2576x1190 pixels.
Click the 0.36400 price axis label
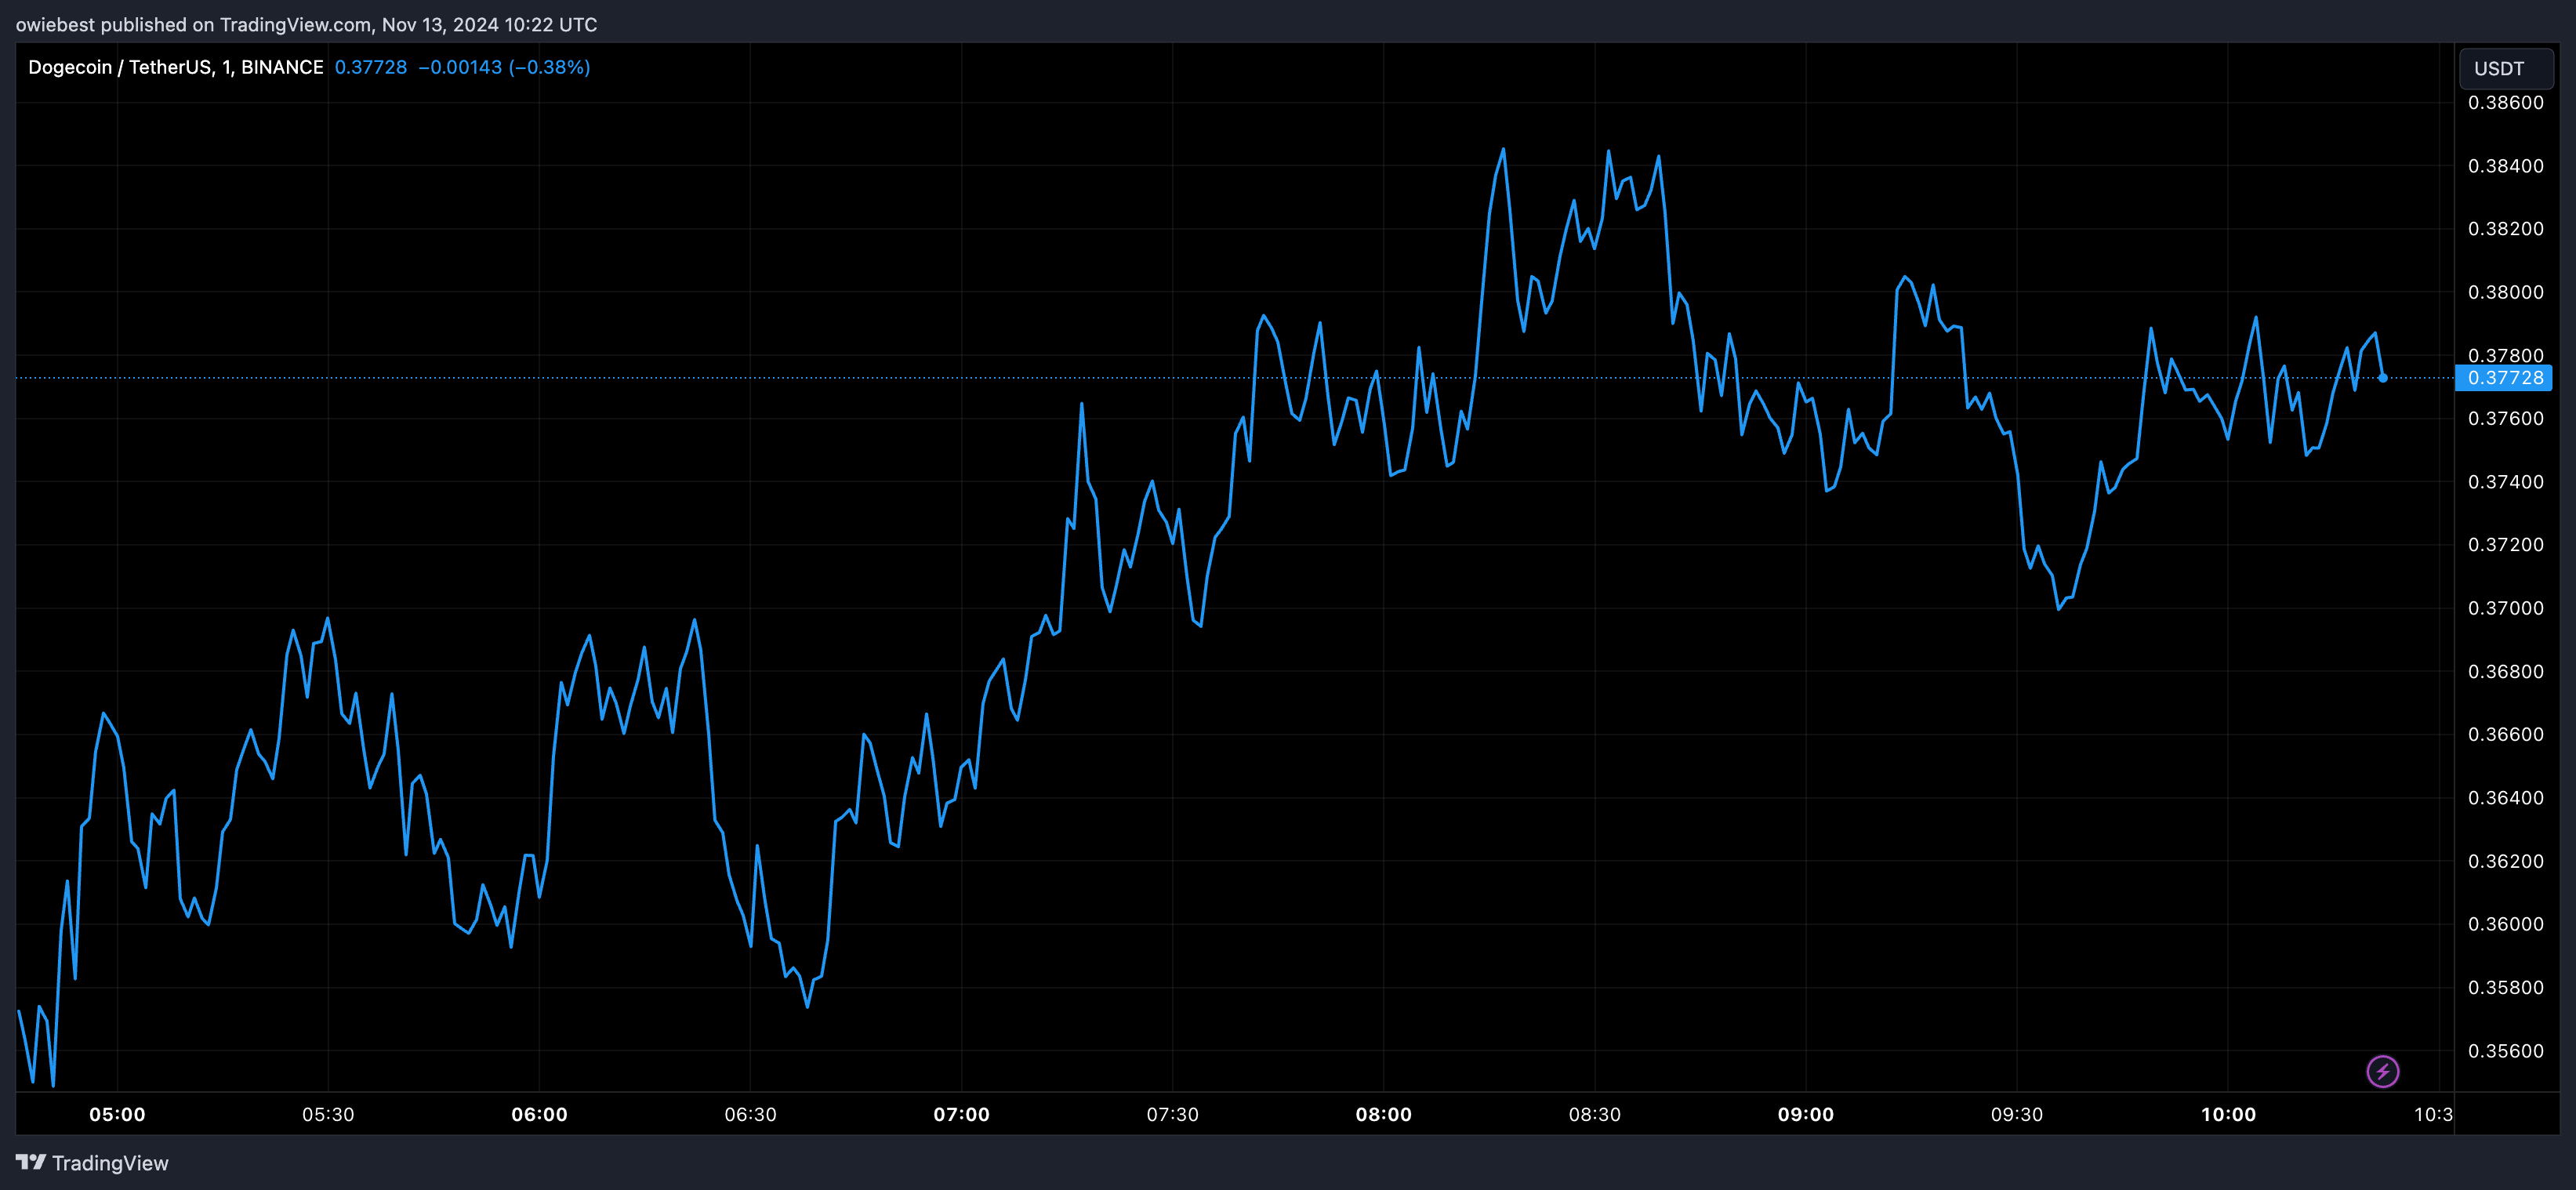[2505, 798]
